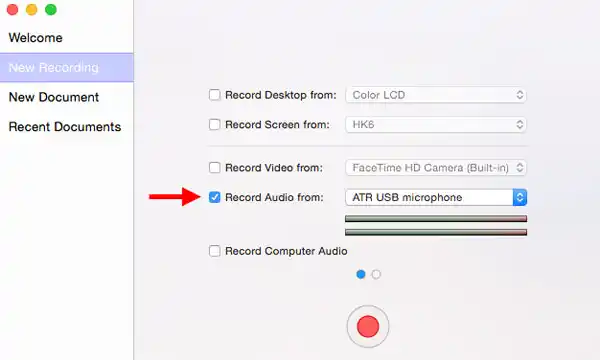This screenshot has width=600, height=360.
Task: Close the window with the red button
Action: point(13,10)
